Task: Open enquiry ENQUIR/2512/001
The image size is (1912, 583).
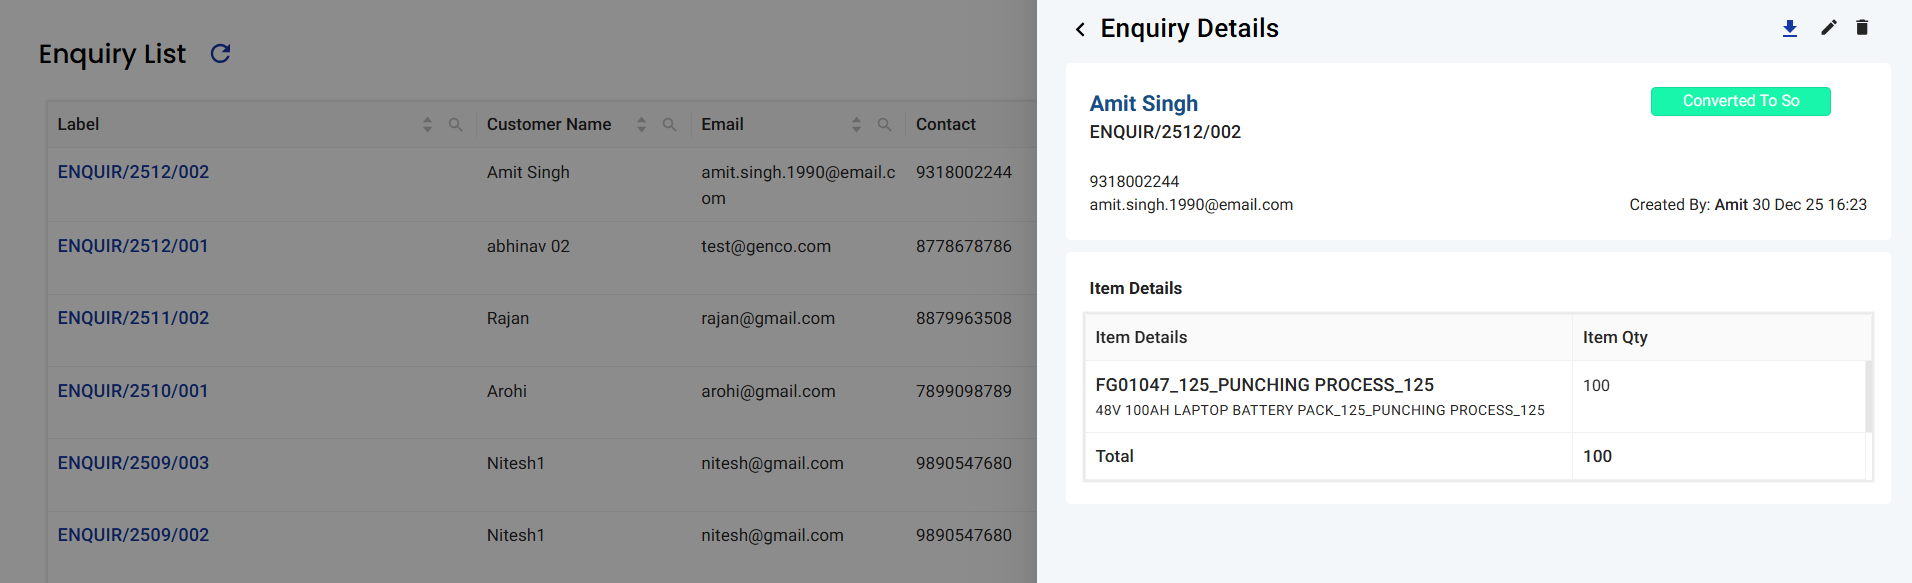Action: (x=133, y=246)
